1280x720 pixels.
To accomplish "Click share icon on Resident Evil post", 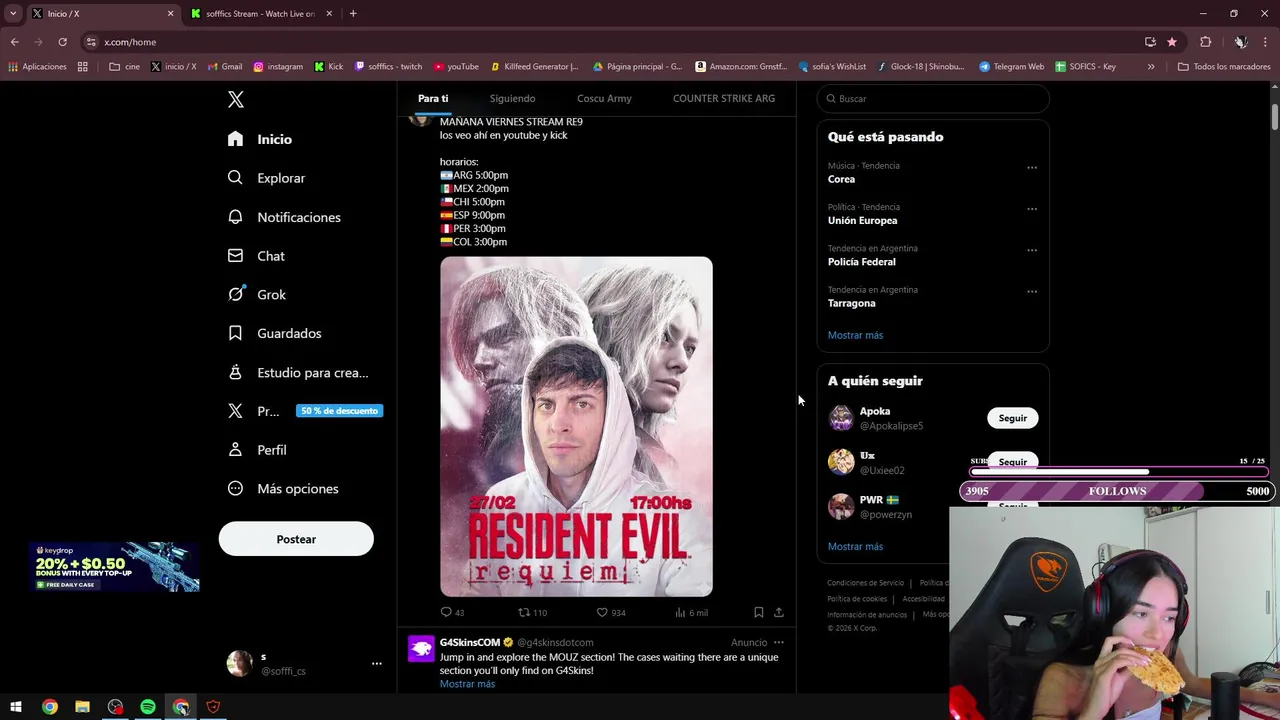I will point(778,612).
